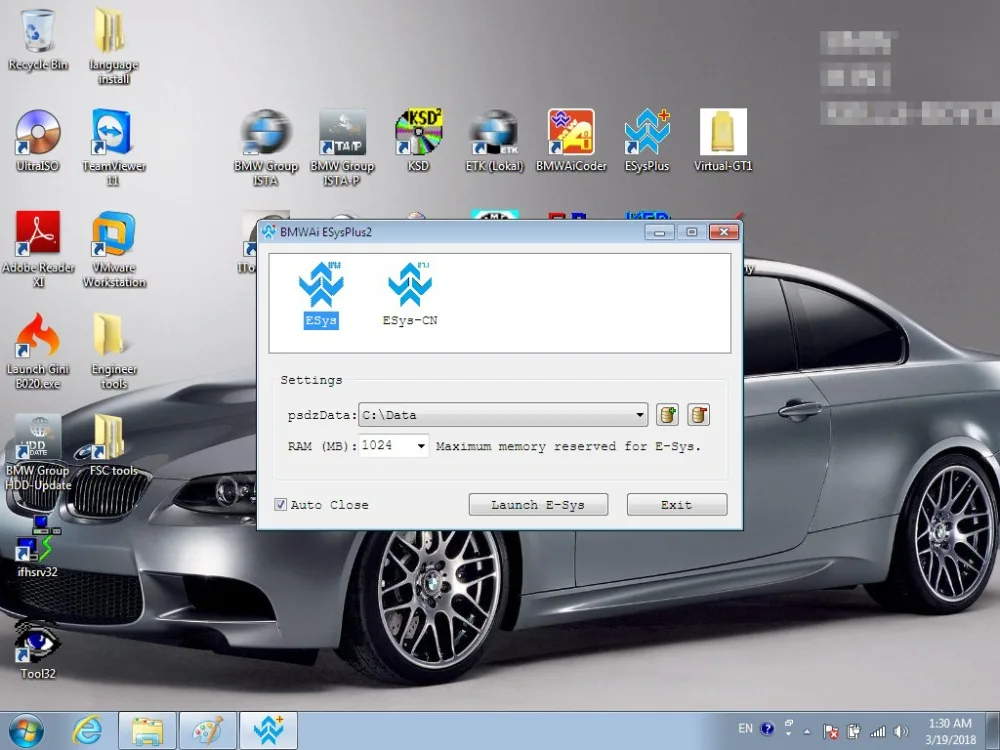The height and width of the screenshot is (750, 1000).
Task: Select the Launch Gini B020.exe shortcut
Action: tap(38, 351)
